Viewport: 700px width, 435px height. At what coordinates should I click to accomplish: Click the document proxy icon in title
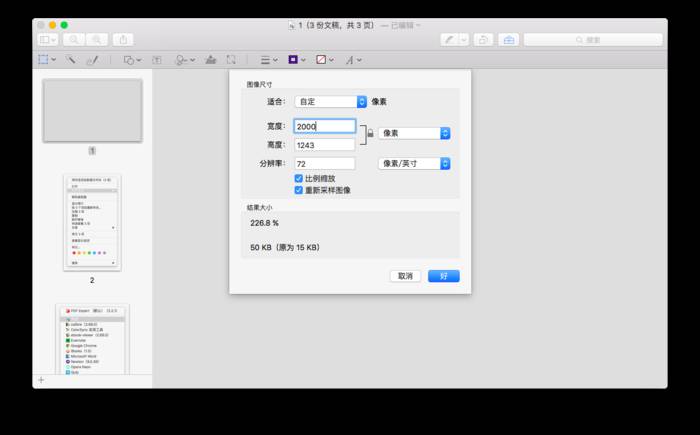[292, 25]
